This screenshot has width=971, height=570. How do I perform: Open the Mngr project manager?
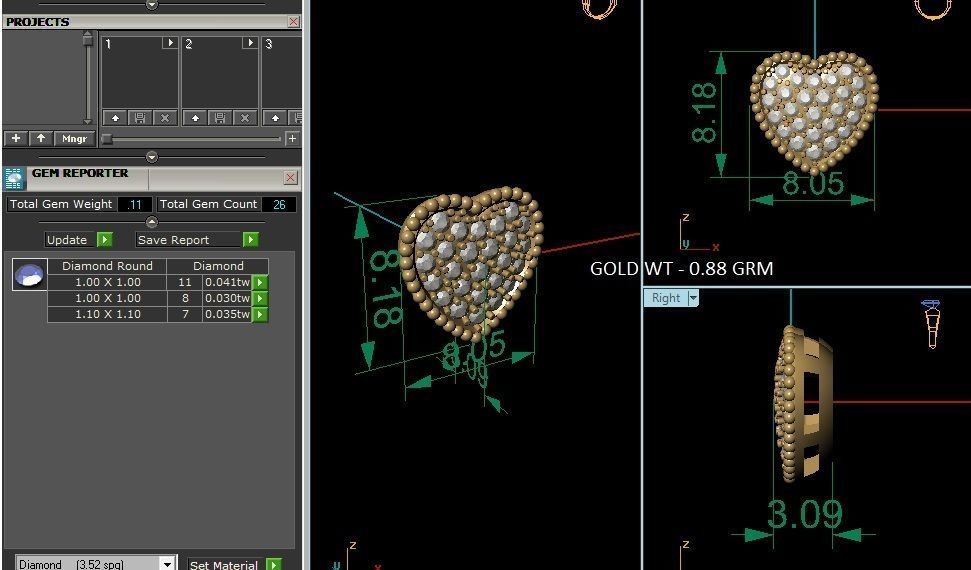click(x=74, y=138)
